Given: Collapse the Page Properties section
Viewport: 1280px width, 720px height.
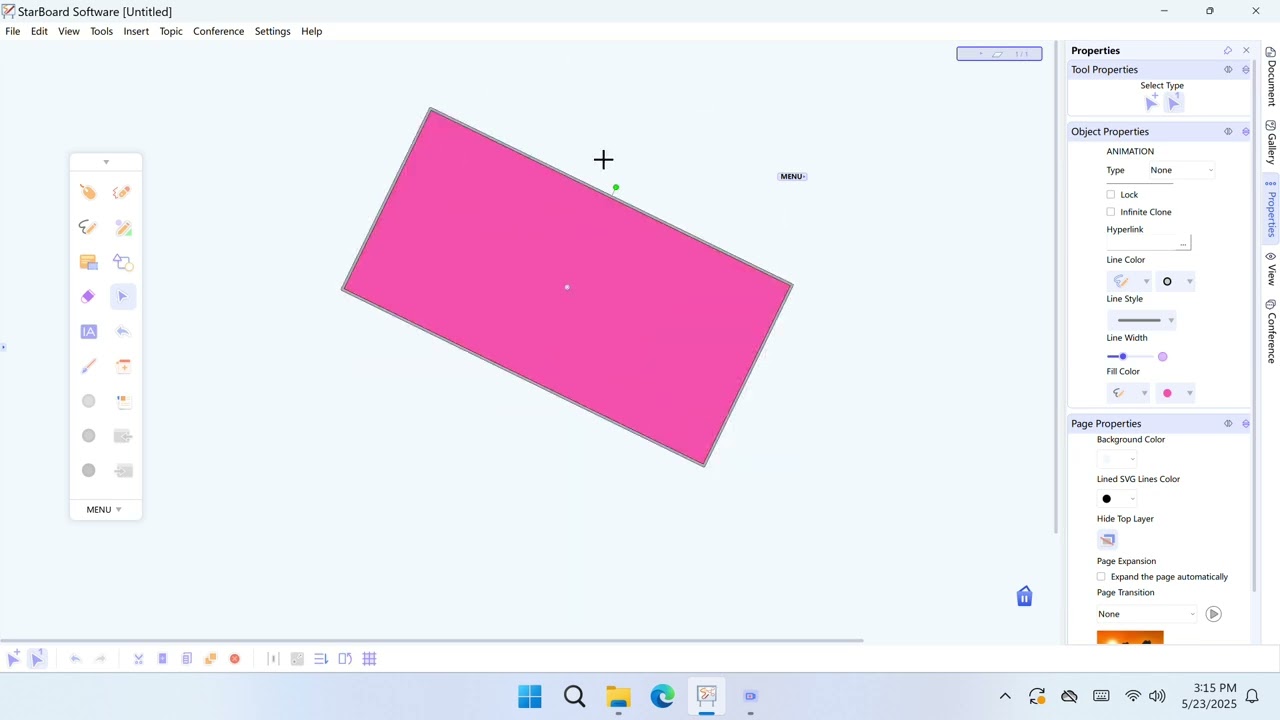Looking at the screenshot, I should [1246, 424].
